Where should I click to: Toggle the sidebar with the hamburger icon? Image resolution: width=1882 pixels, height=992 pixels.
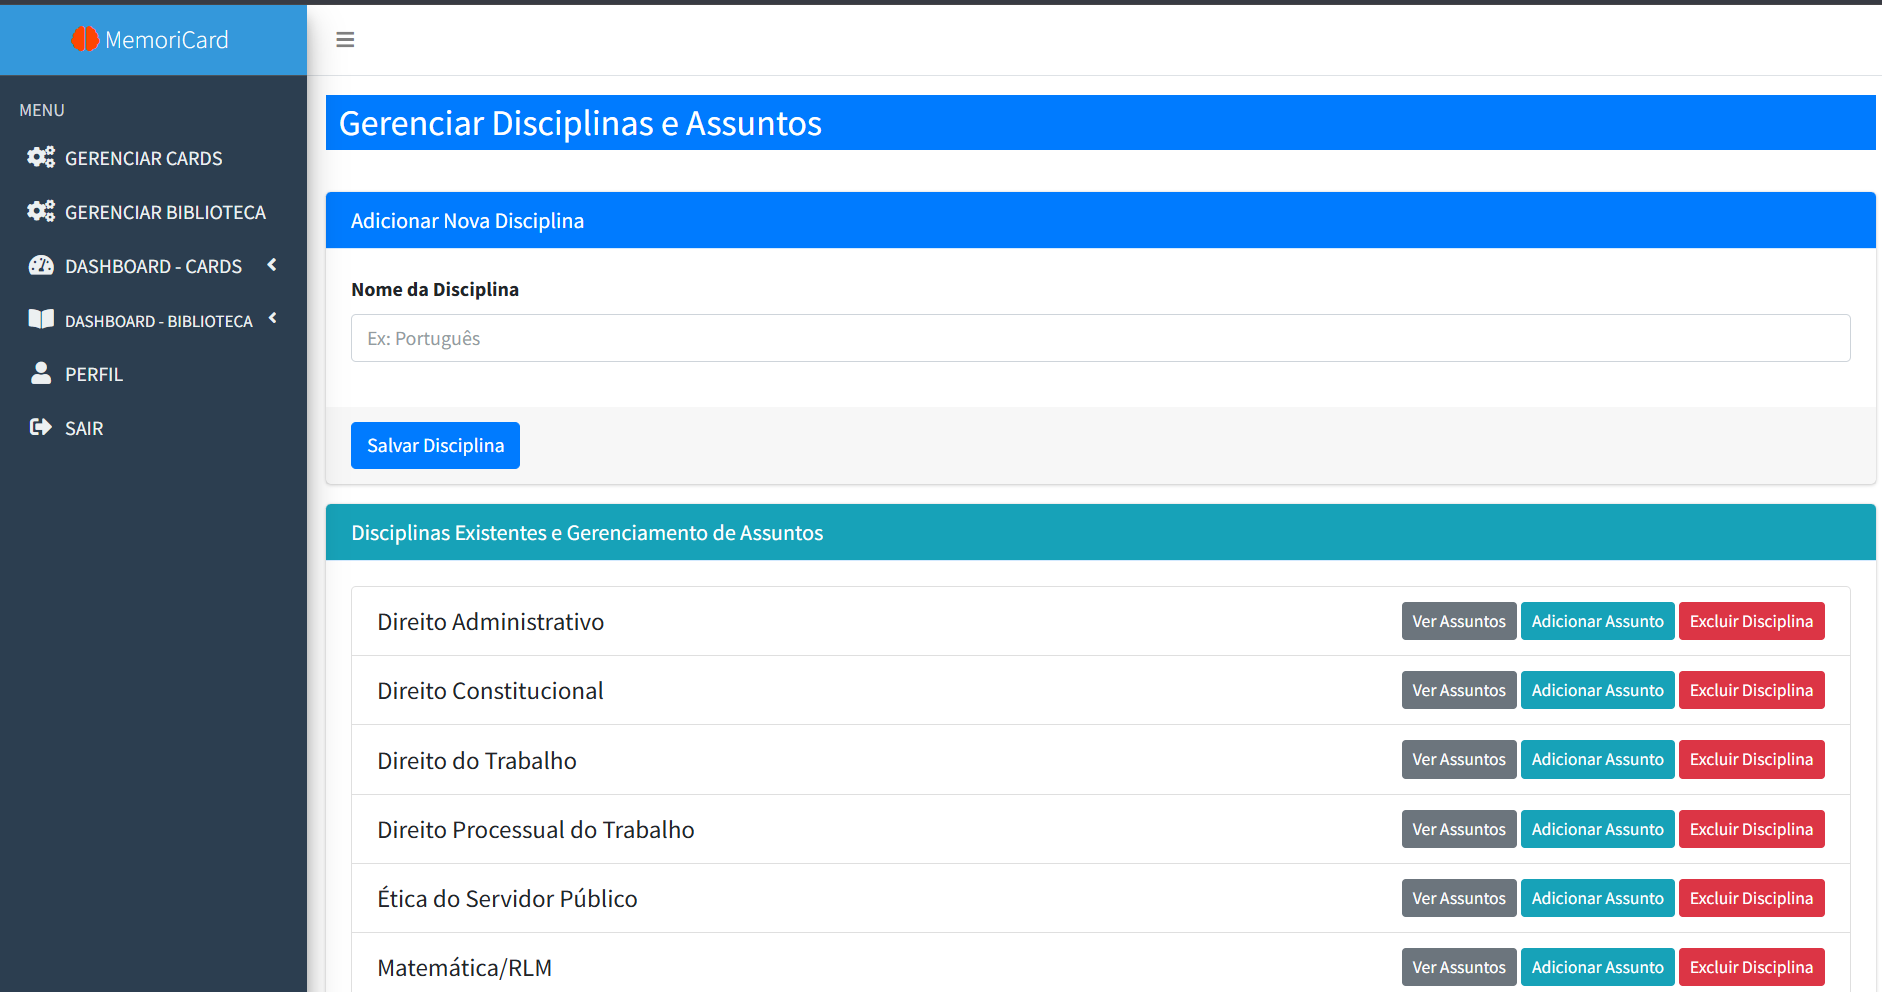[345, 40]
